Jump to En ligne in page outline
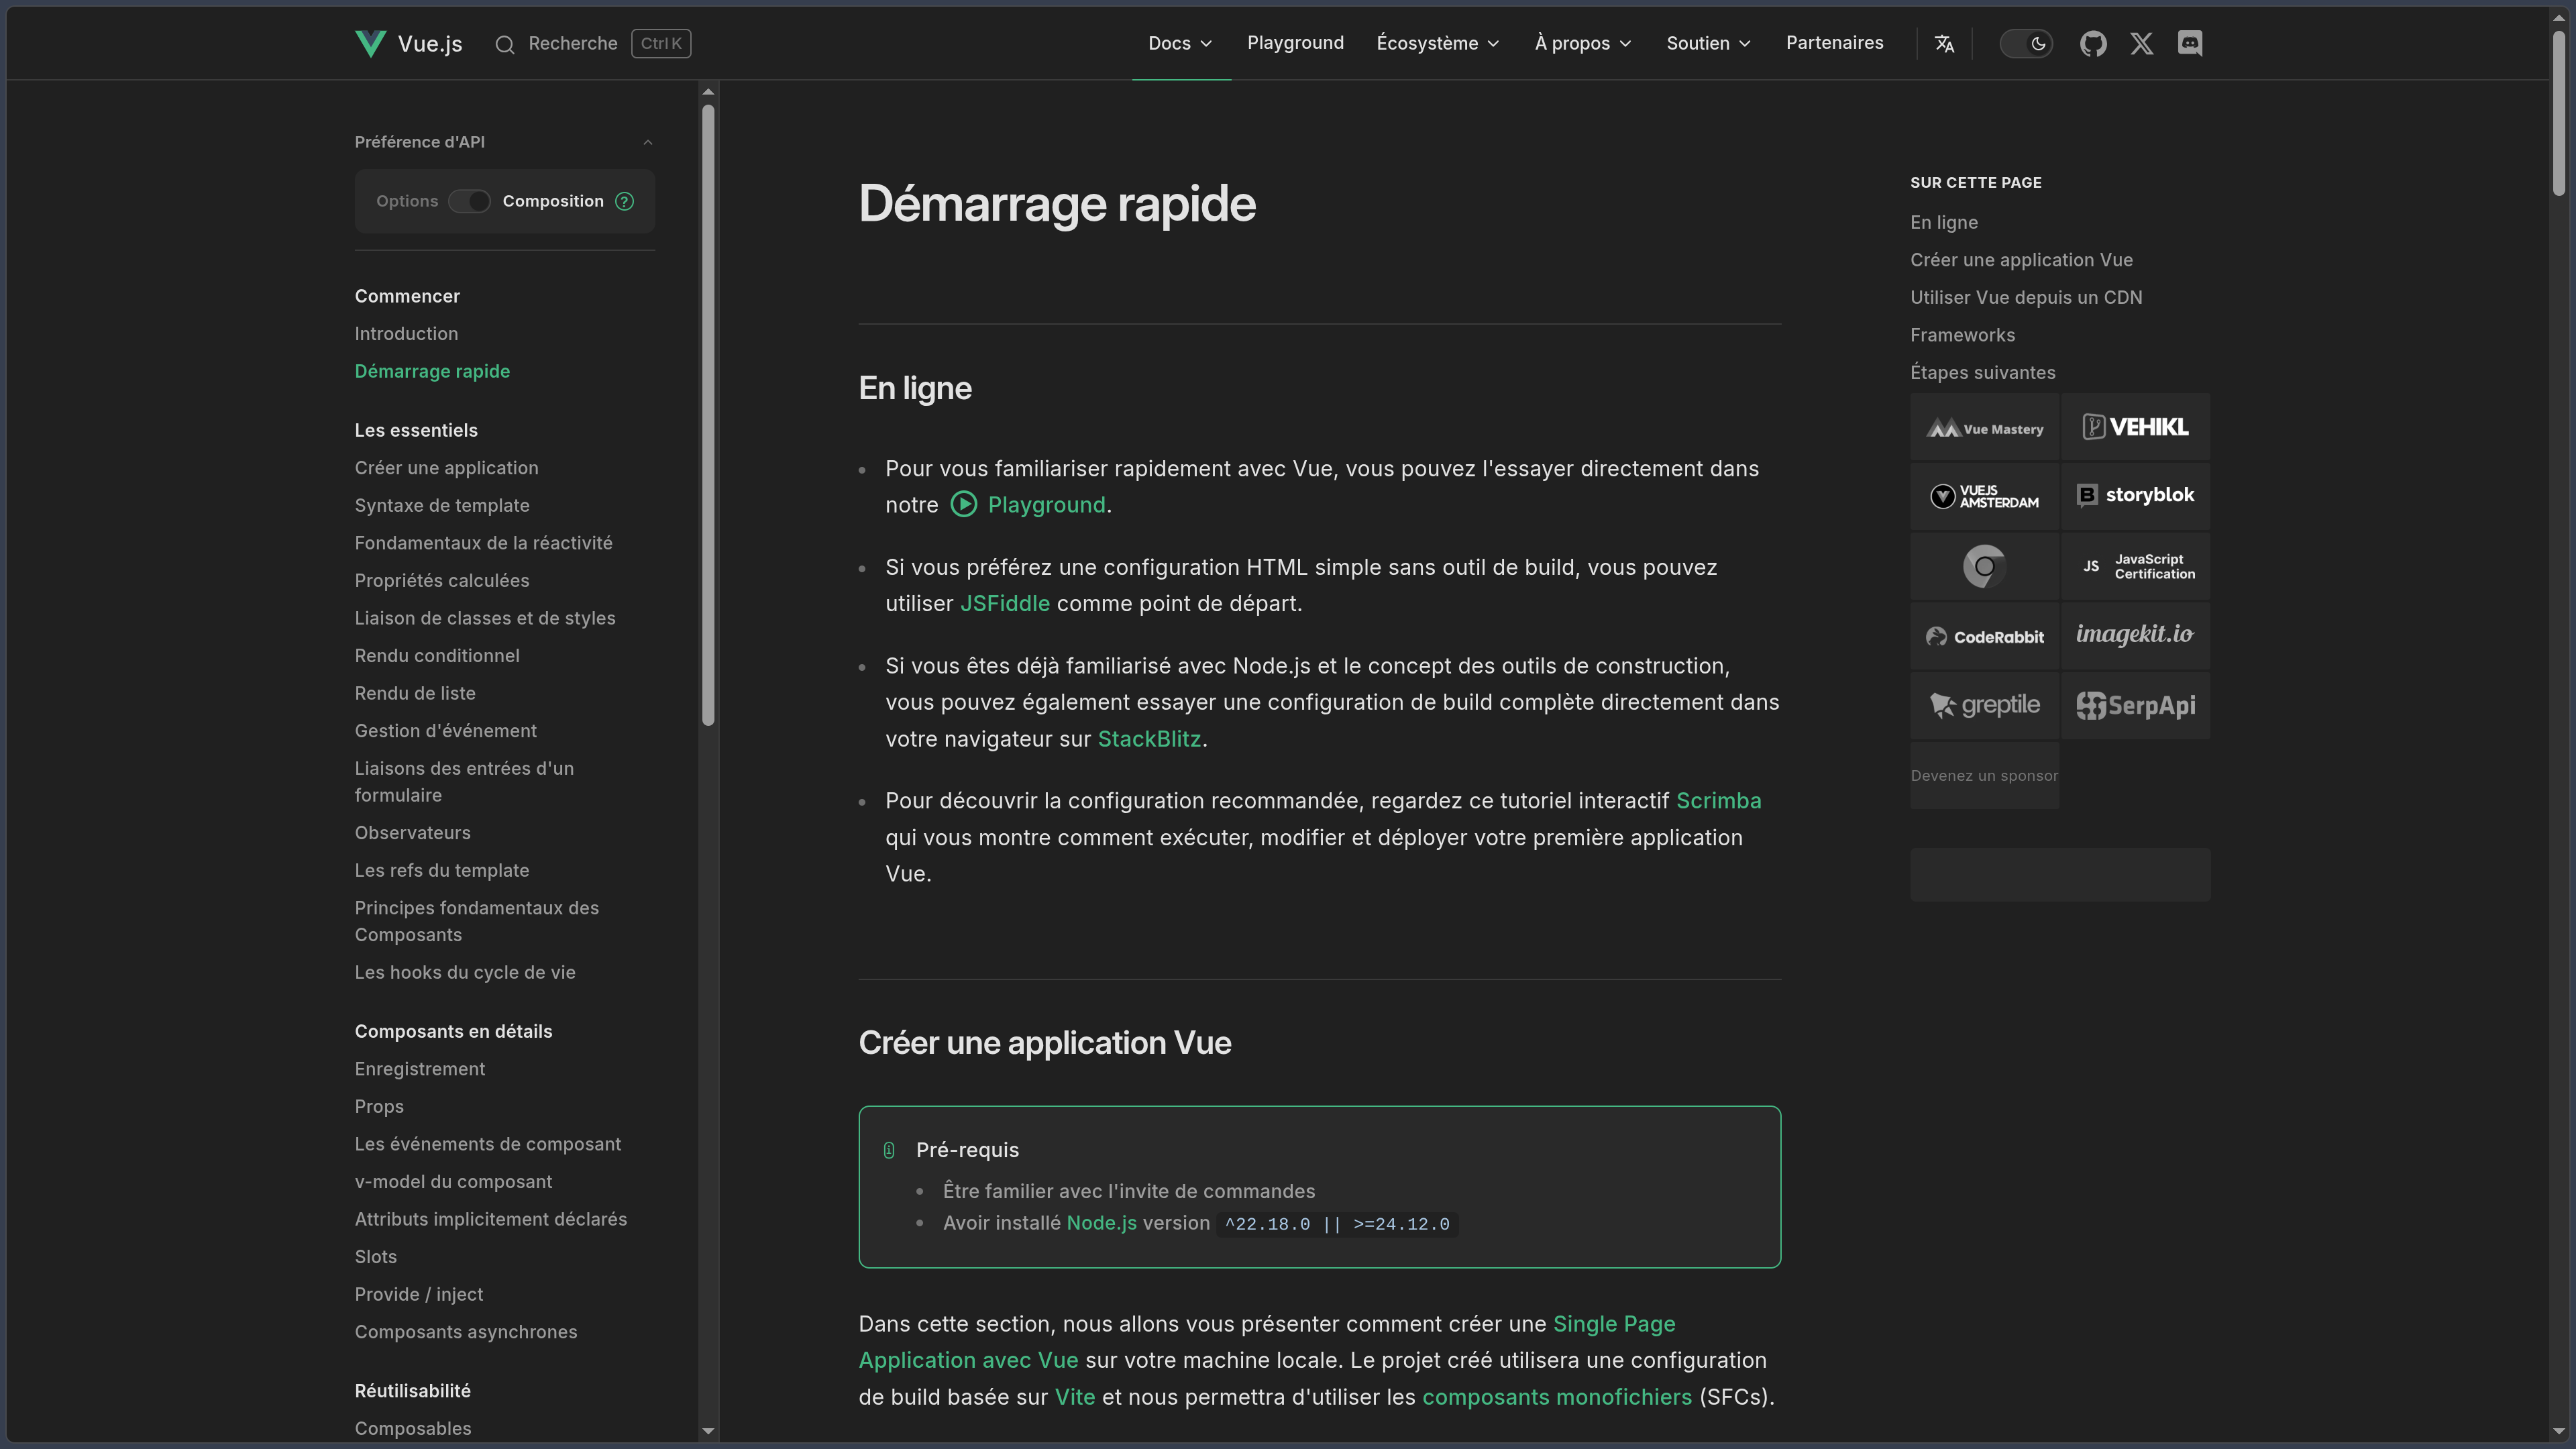 [x=1943, y=222]
